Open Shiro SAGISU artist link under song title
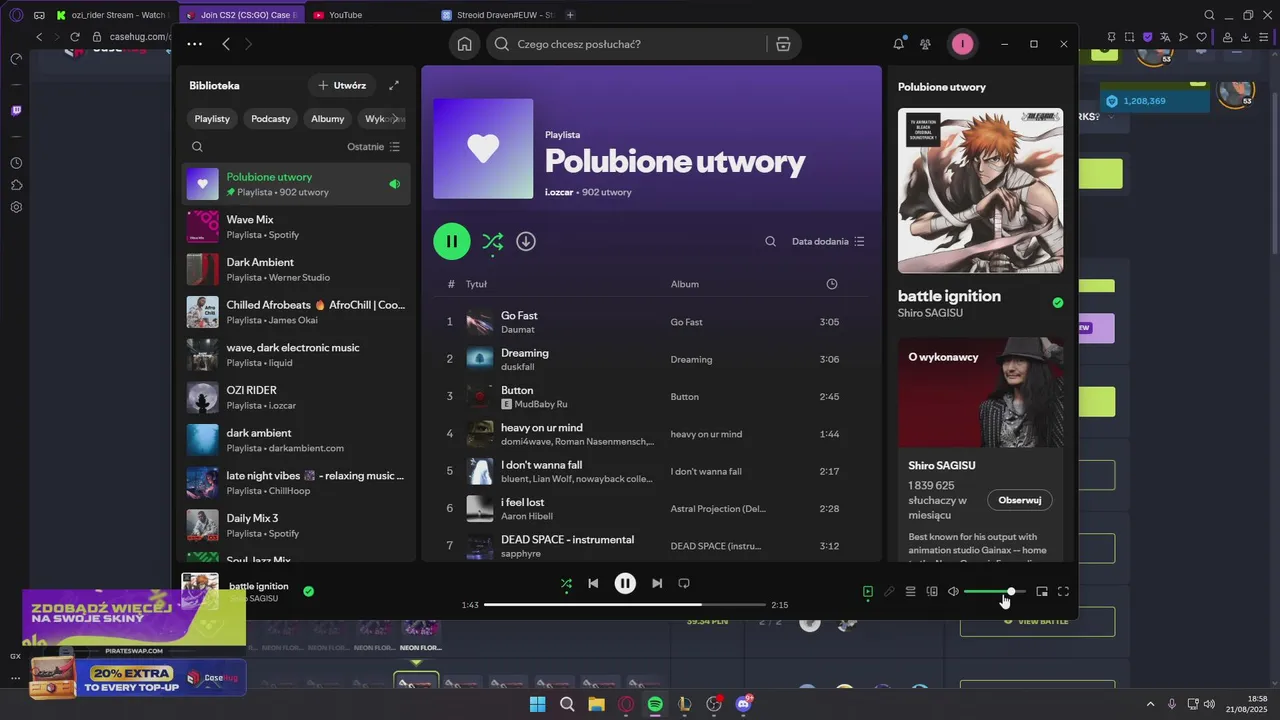 point(932,313)
